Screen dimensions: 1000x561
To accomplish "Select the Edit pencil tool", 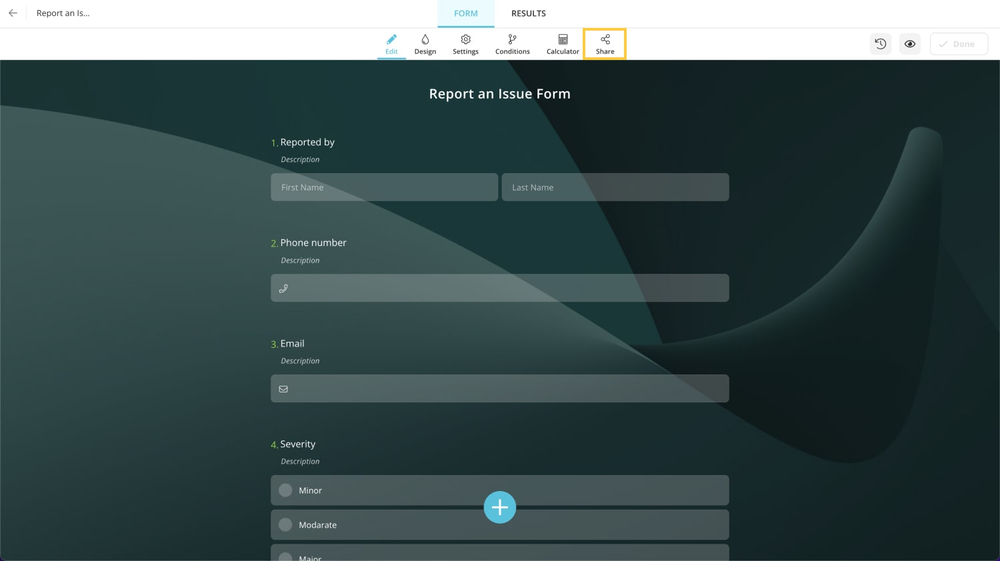I will click(391, 44).
